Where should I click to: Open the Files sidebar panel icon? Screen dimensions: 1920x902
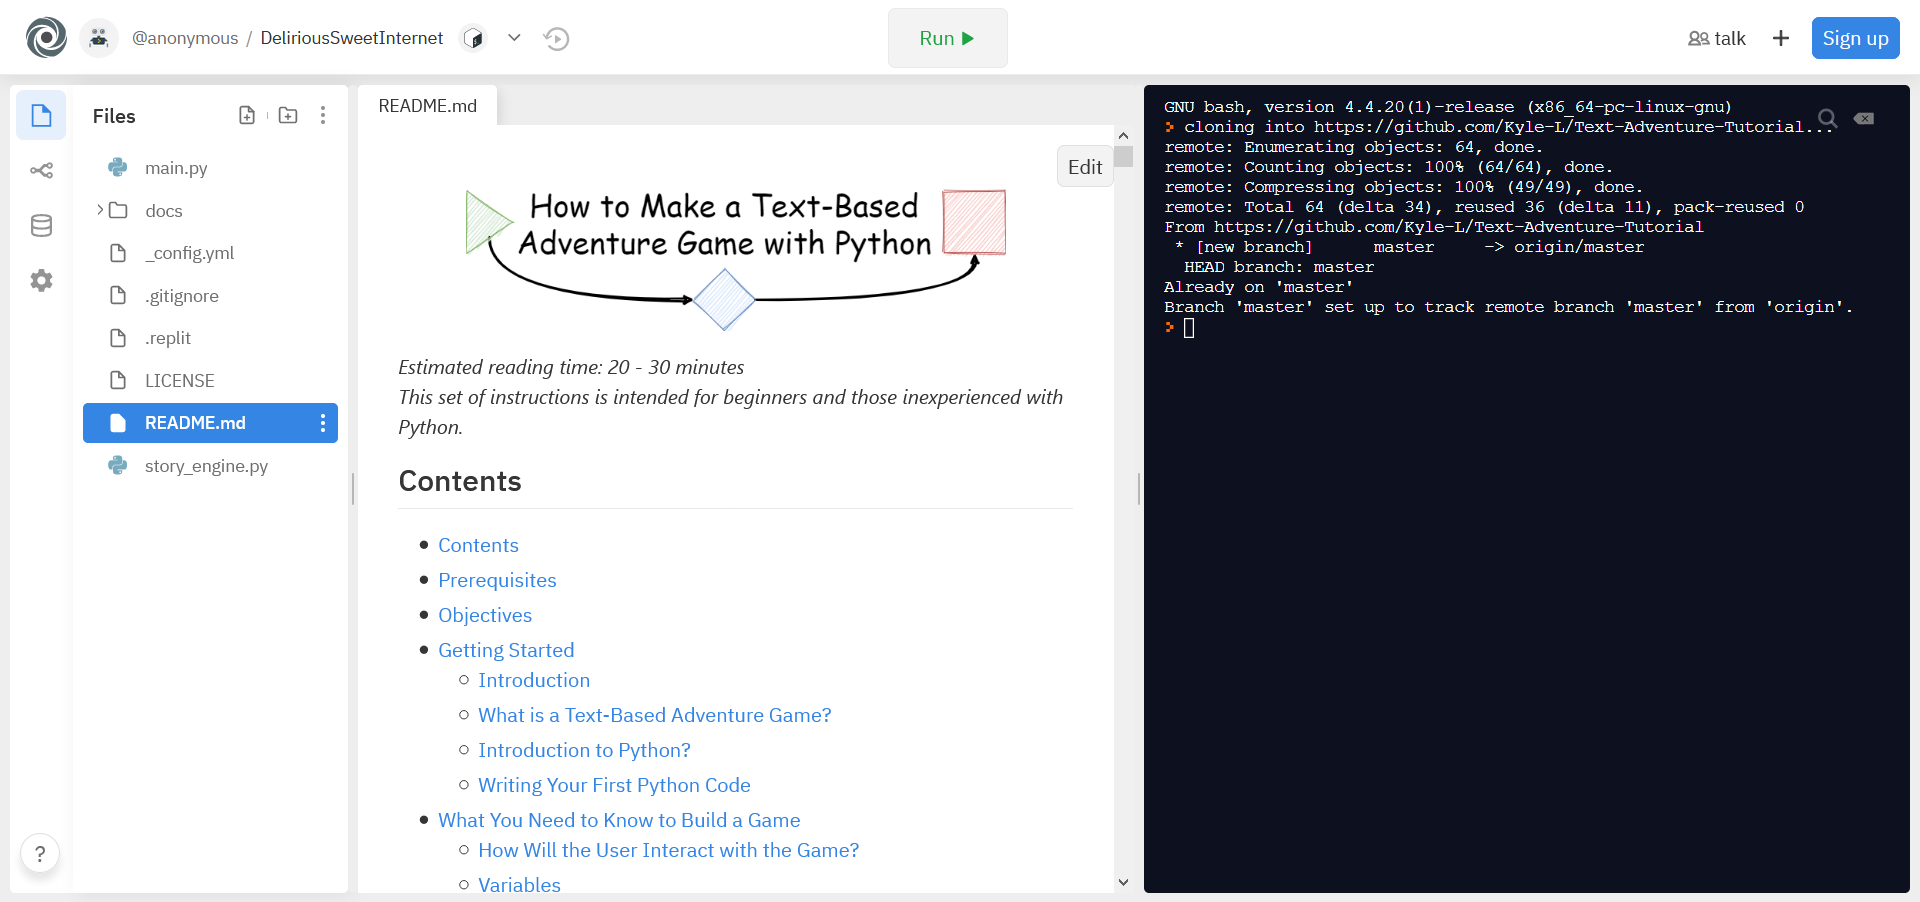[41, 115]
